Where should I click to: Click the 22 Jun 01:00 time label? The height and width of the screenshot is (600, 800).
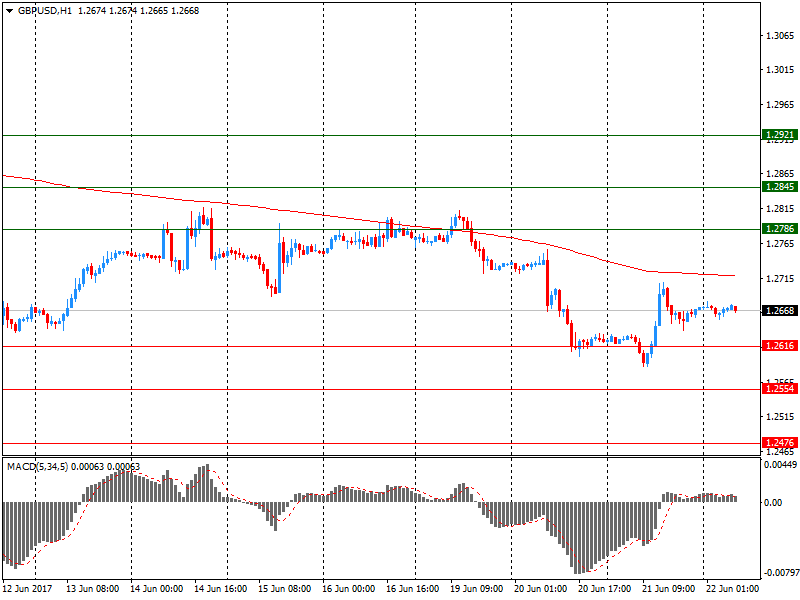pyautogui.click(x=732, y=589)
